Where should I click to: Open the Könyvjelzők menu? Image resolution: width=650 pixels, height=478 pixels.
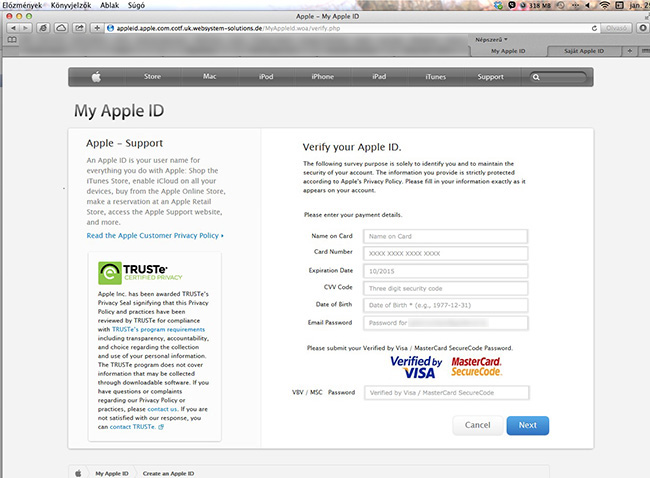[71, 5]
